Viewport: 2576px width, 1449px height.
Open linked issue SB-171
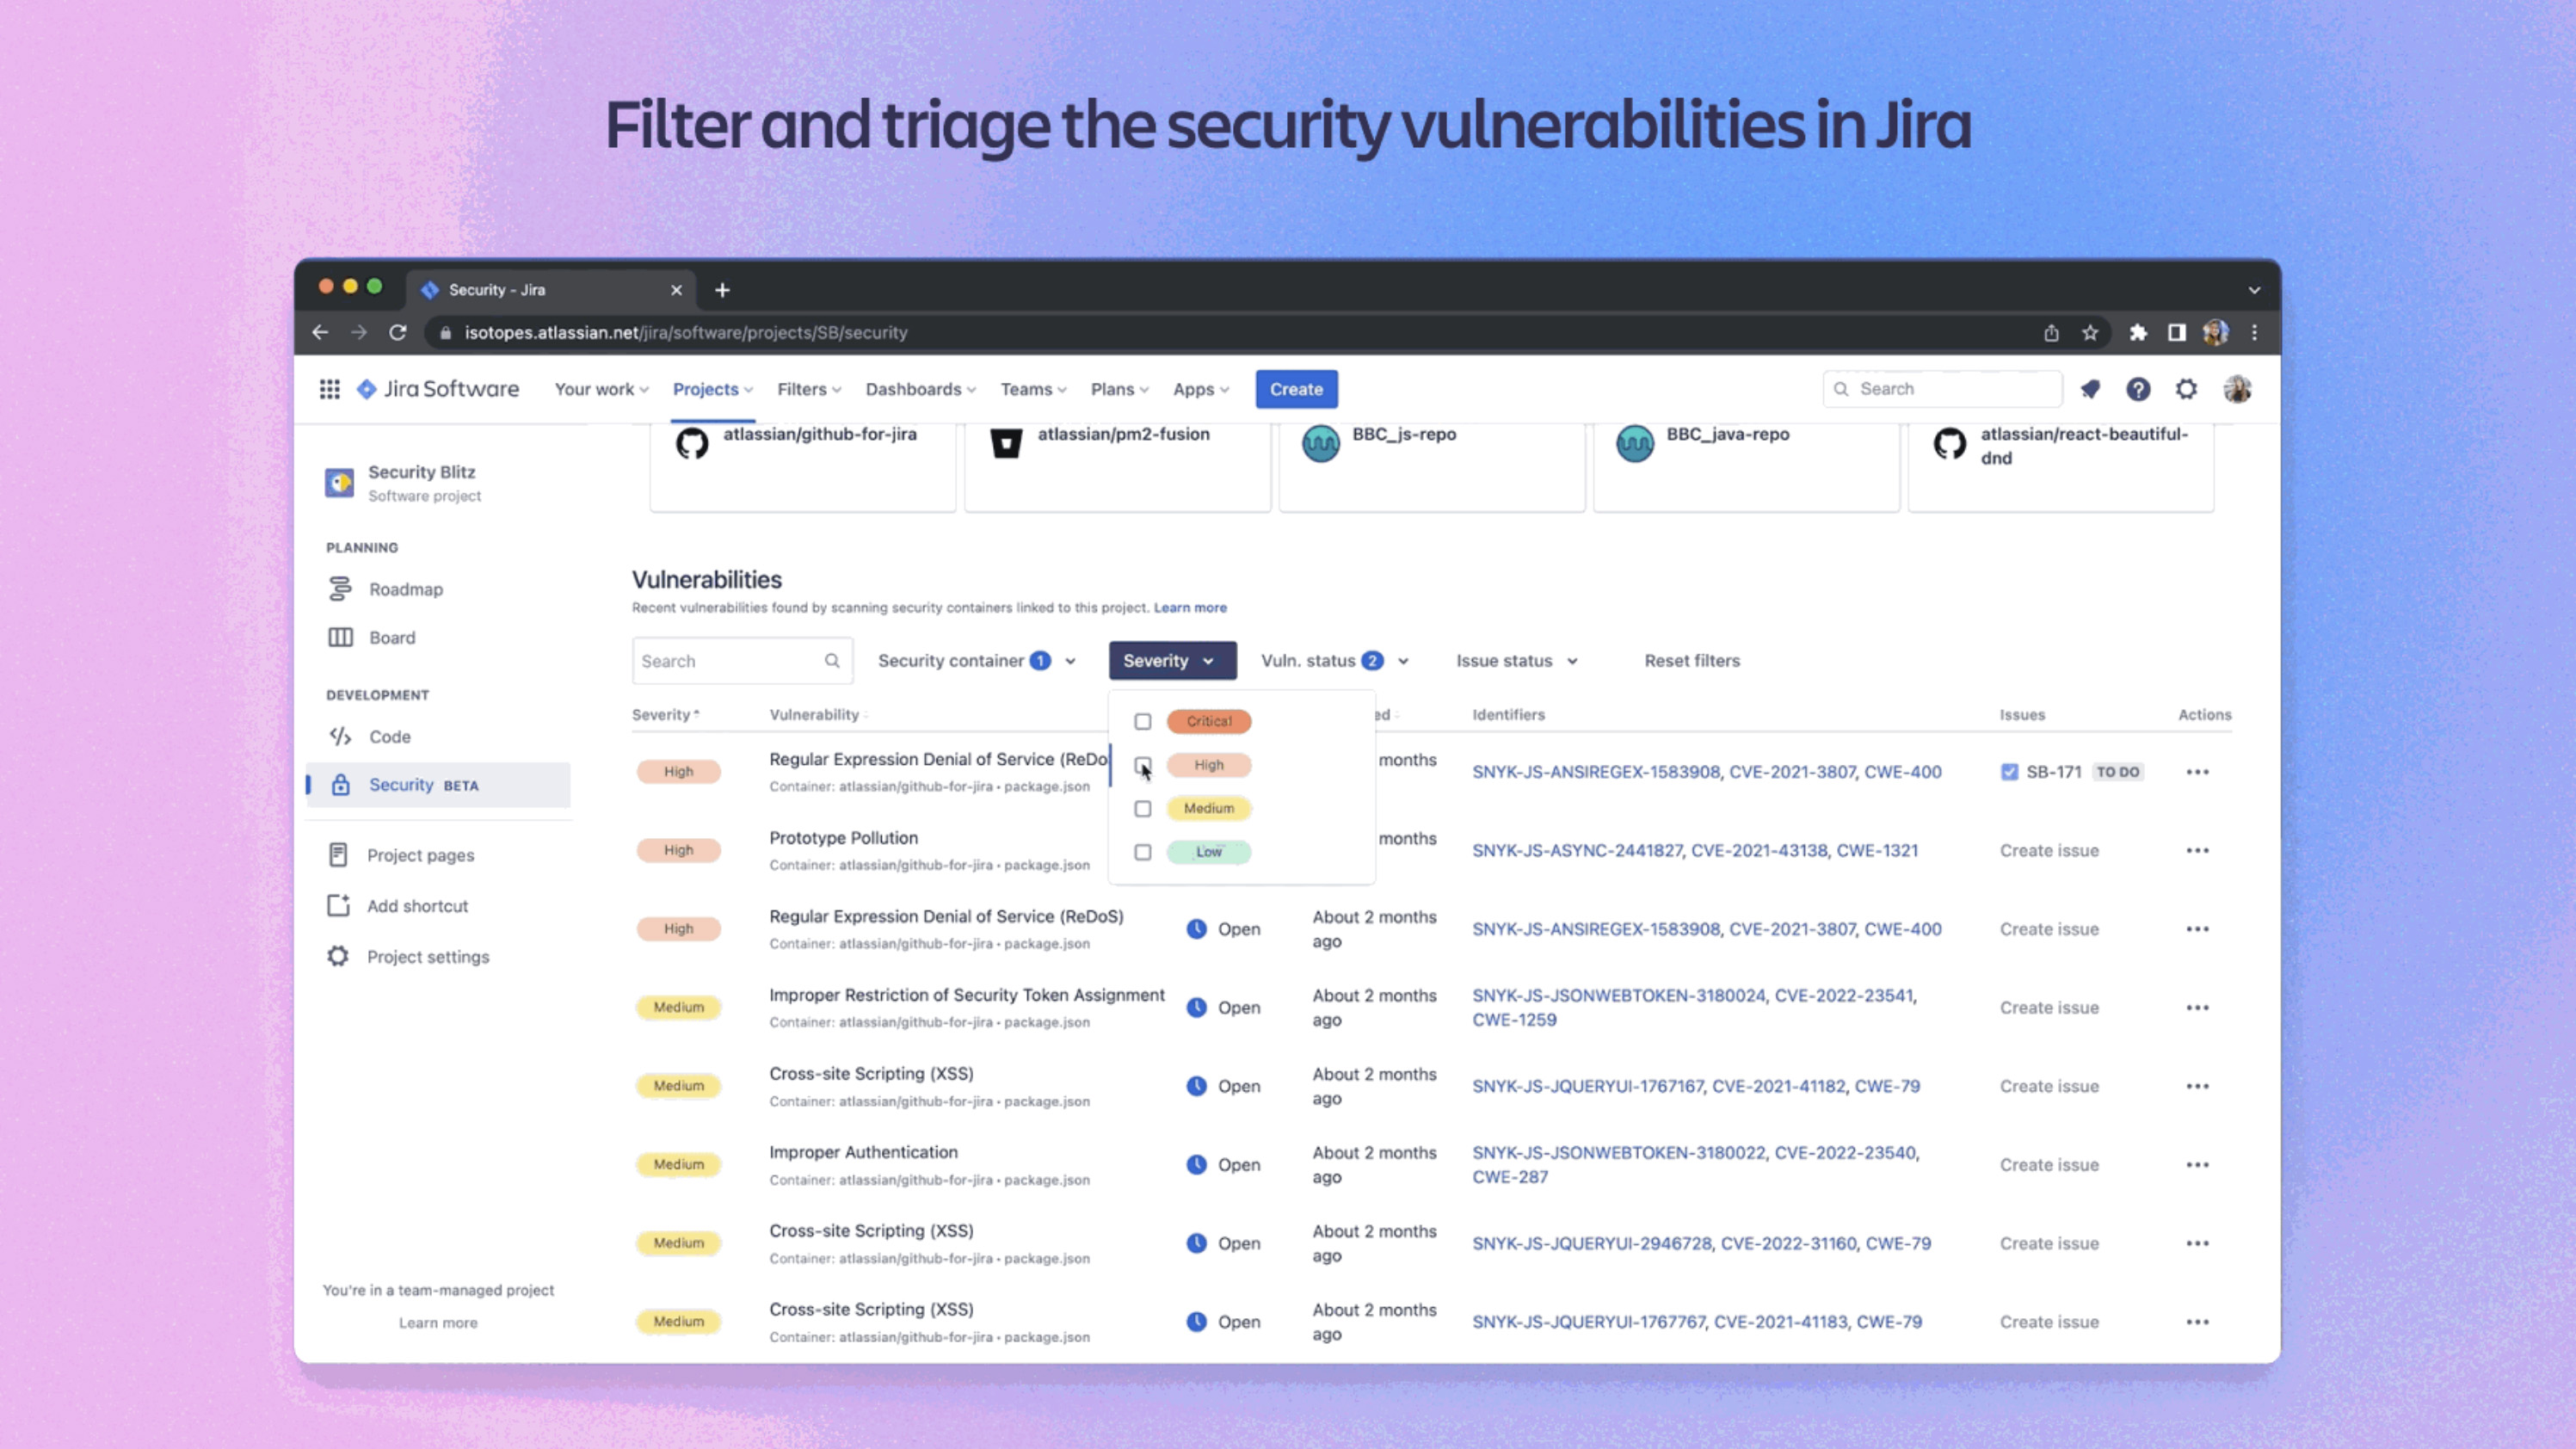[2053, 772]
